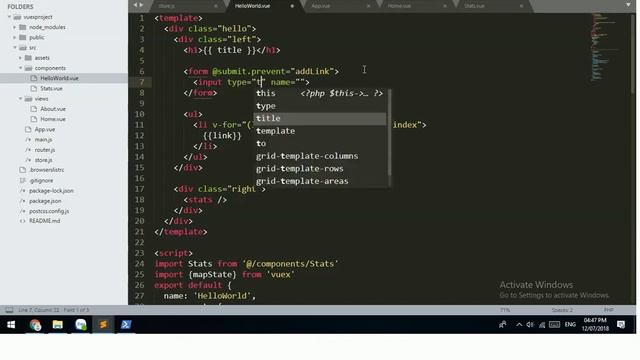Select the assets folder in sidebar
This screenshot has height=360, width=640.
[42, 58]
